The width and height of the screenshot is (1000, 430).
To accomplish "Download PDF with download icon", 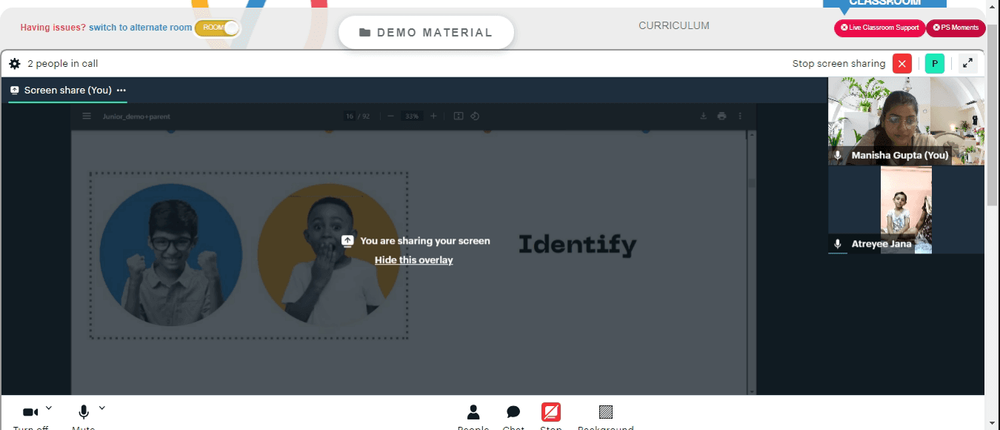I will point(703,116).
